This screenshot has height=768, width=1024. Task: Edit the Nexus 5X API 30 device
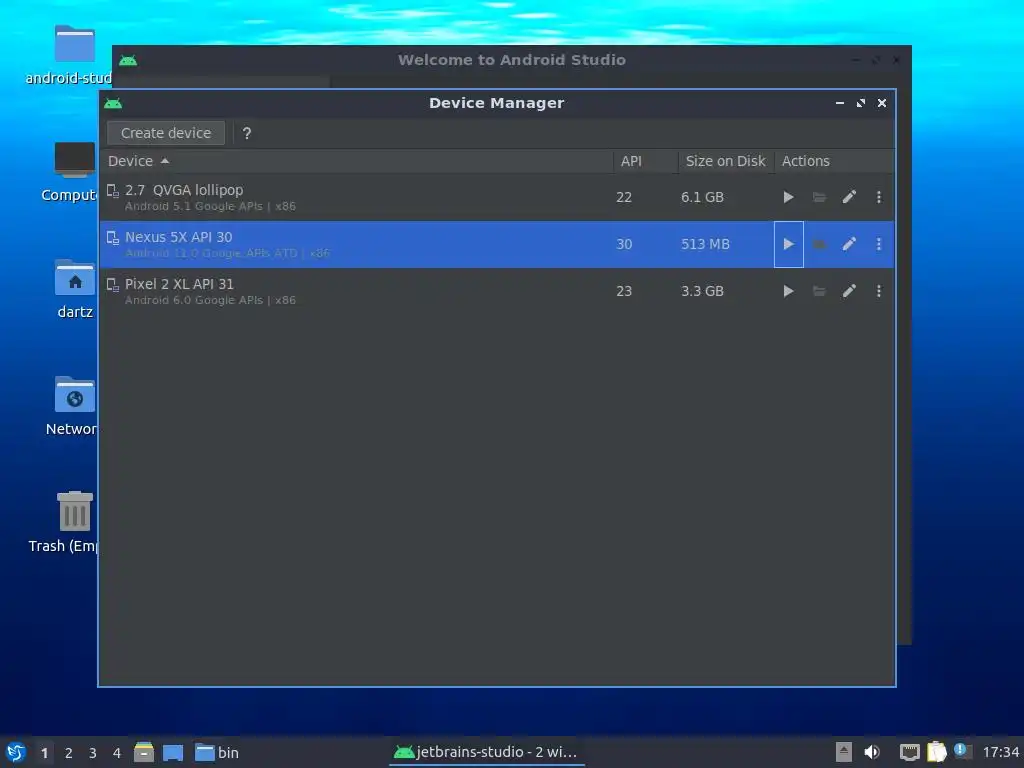(849, 244)
